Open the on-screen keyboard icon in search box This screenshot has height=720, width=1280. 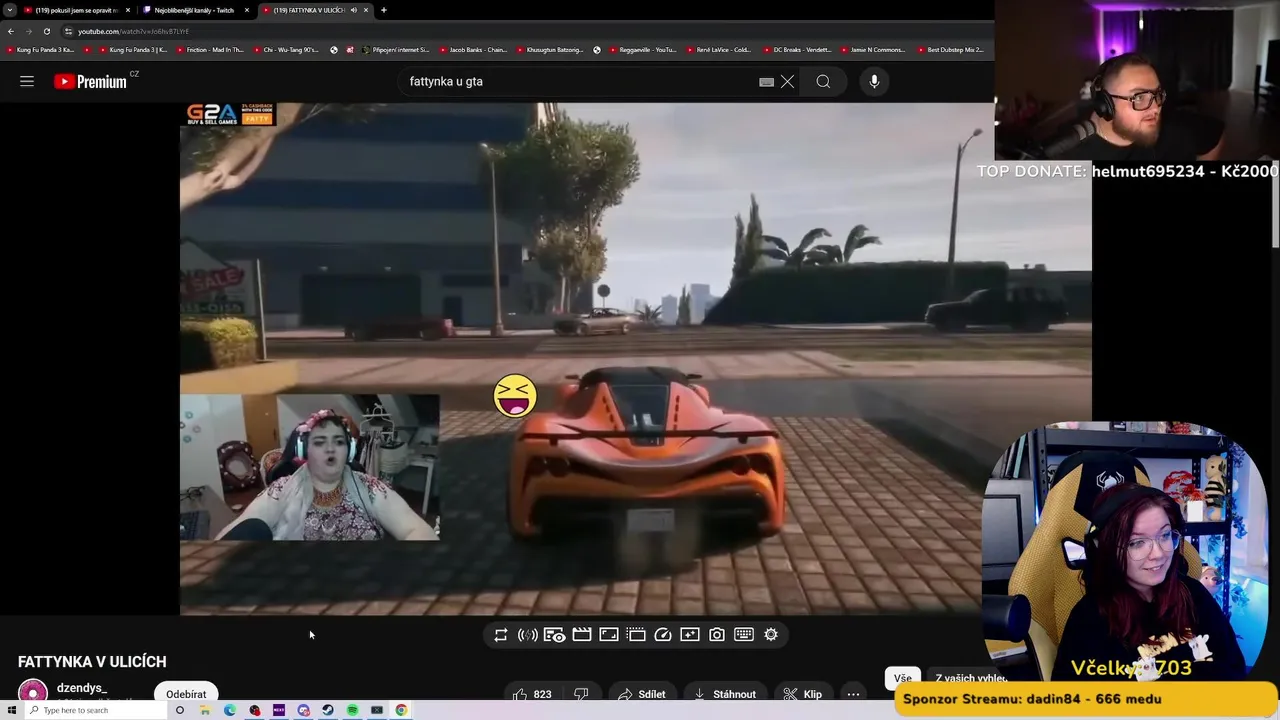click(x=766, y=82)
